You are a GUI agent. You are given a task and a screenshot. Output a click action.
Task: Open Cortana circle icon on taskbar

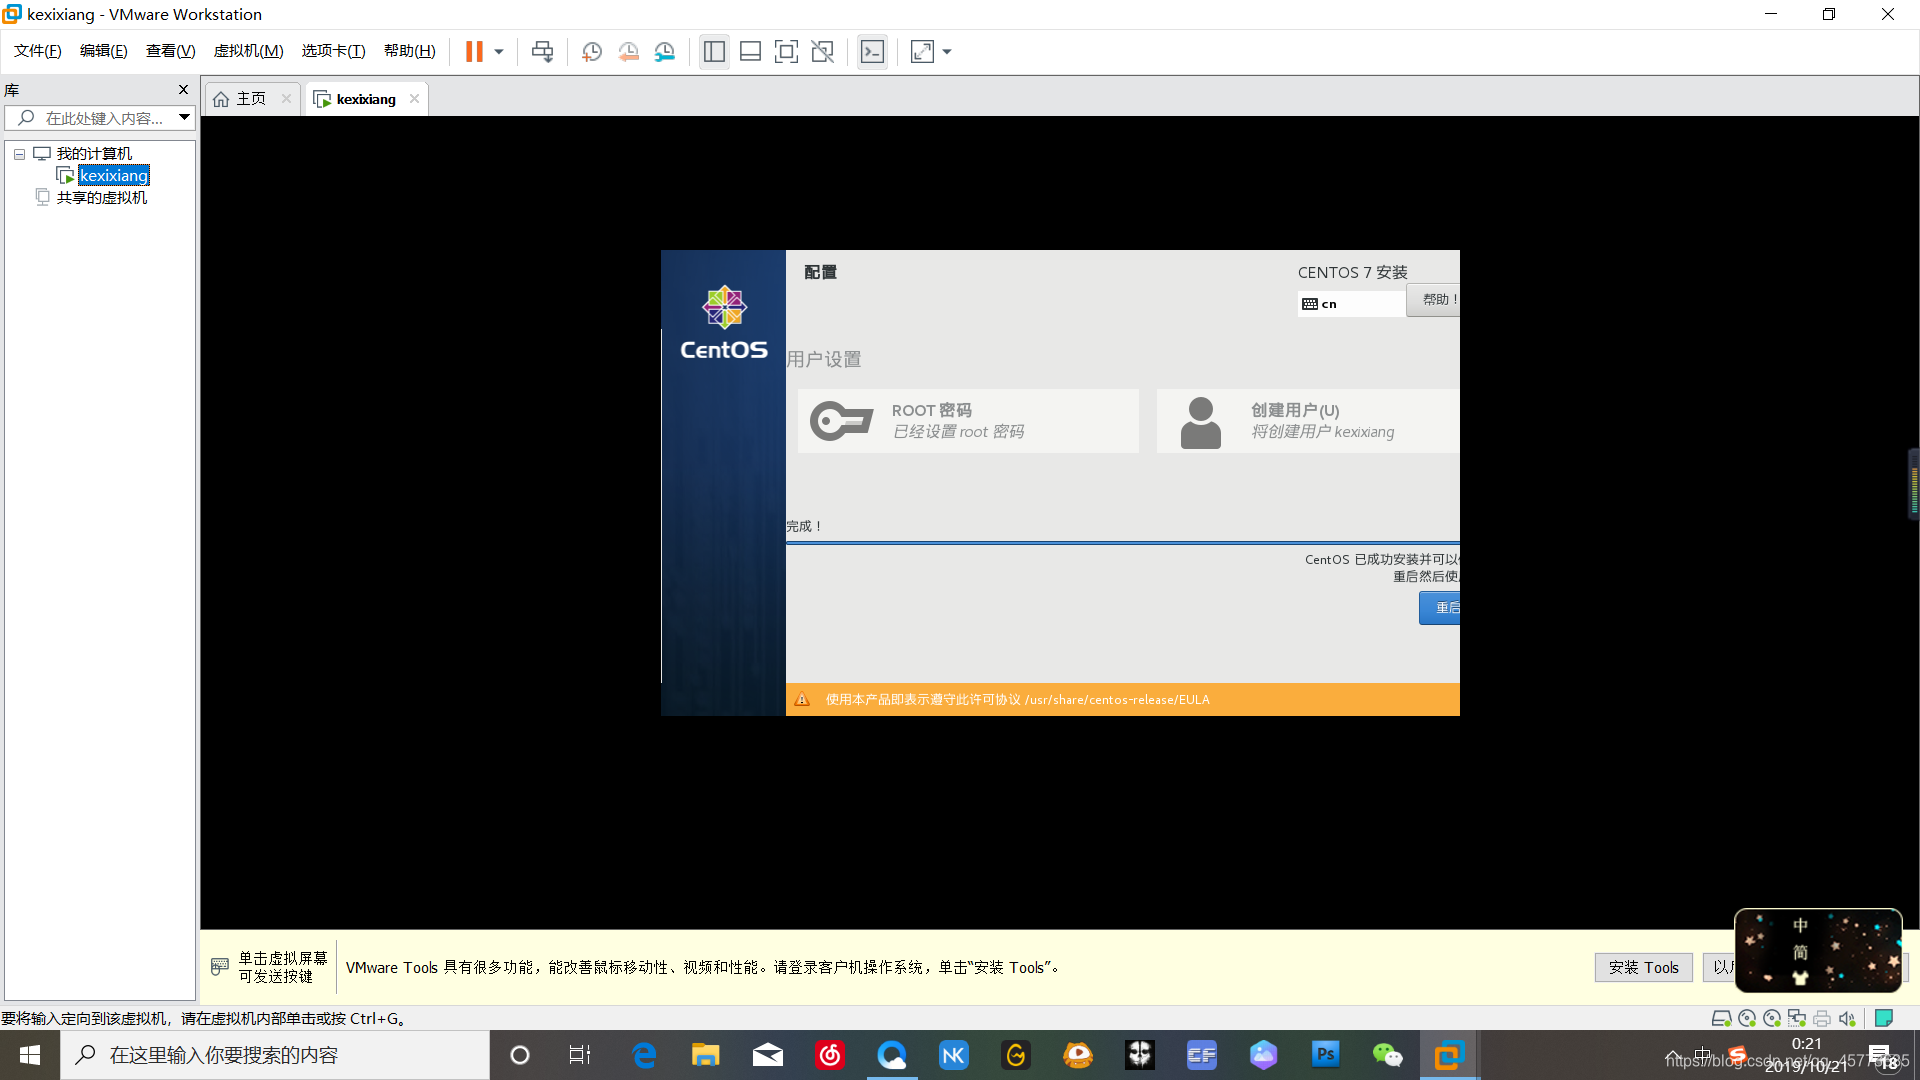519,1055
